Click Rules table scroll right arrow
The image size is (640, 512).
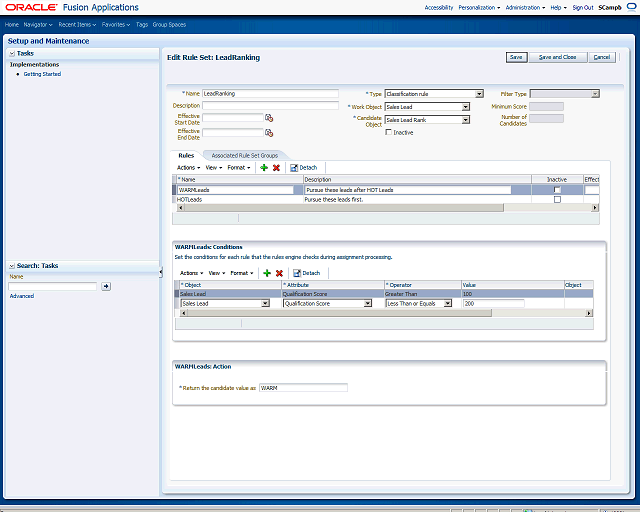595,208
